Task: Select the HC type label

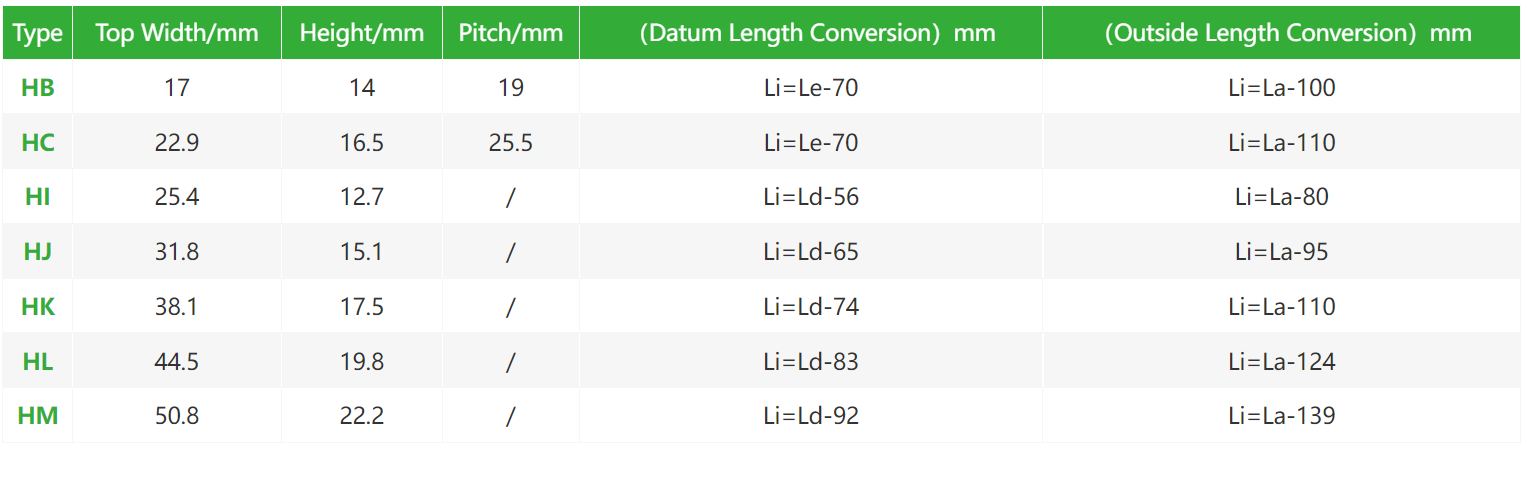Action: click(38, 143)
